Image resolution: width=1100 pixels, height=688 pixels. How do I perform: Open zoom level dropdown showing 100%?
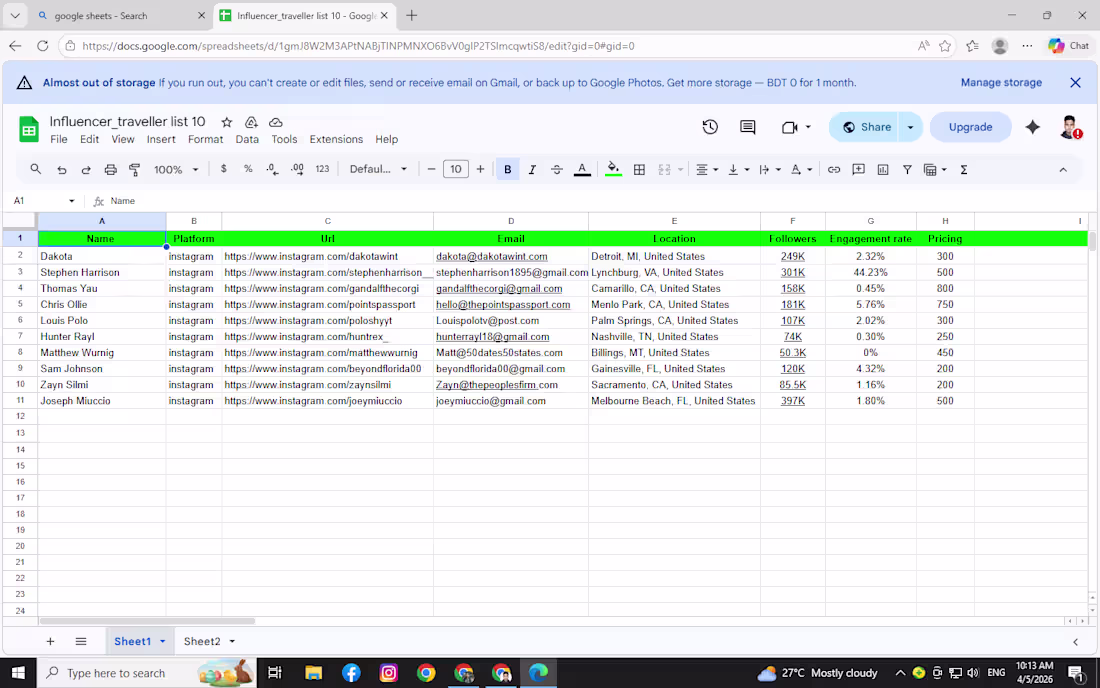coord(176,170)
